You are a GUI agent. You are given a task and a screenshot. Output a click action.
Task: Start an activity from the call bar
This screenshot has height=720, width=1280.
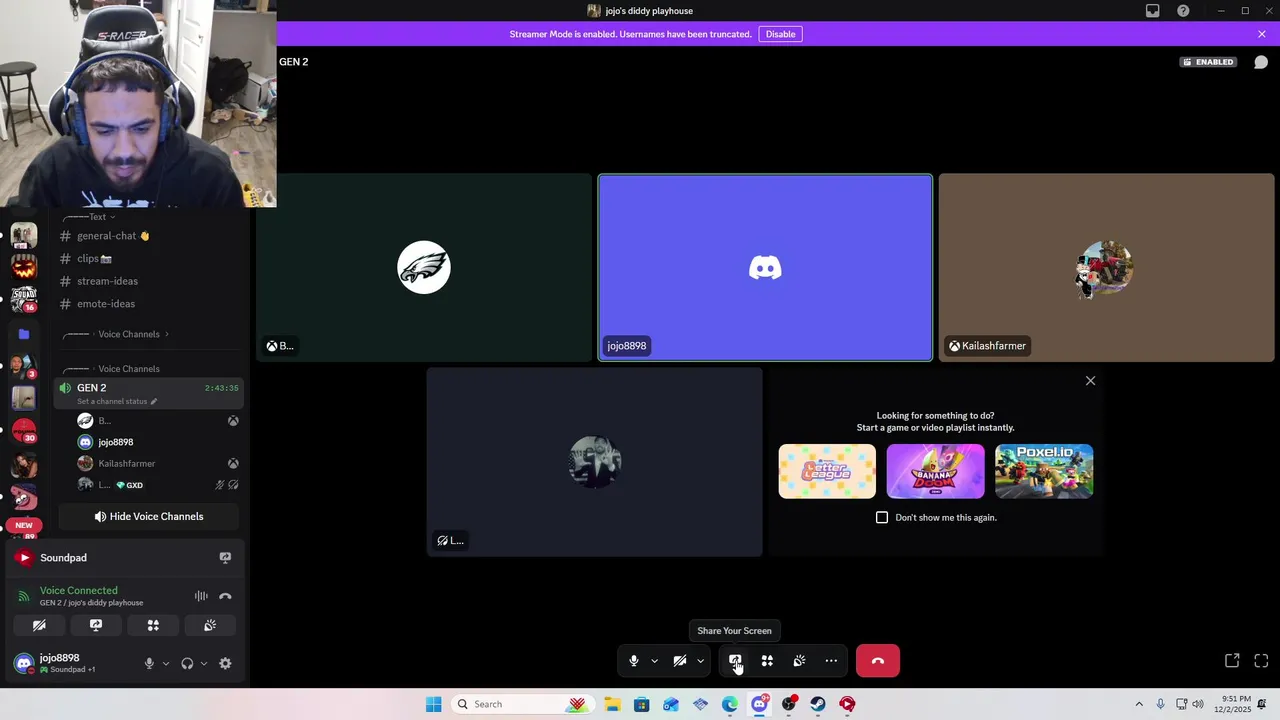click(x=767, y=661)
